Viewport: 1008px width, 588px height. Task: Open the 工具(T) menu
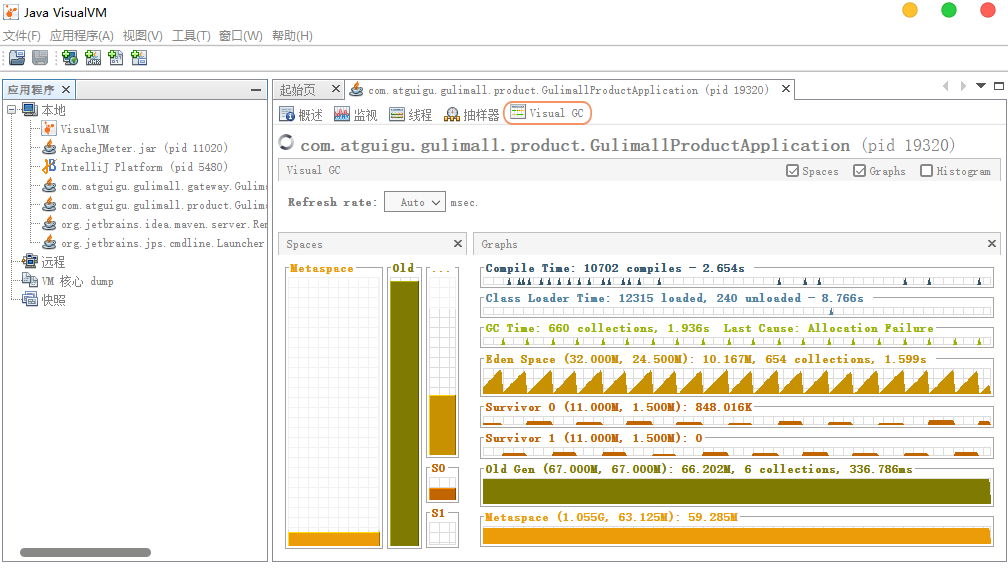click(191, 35)
